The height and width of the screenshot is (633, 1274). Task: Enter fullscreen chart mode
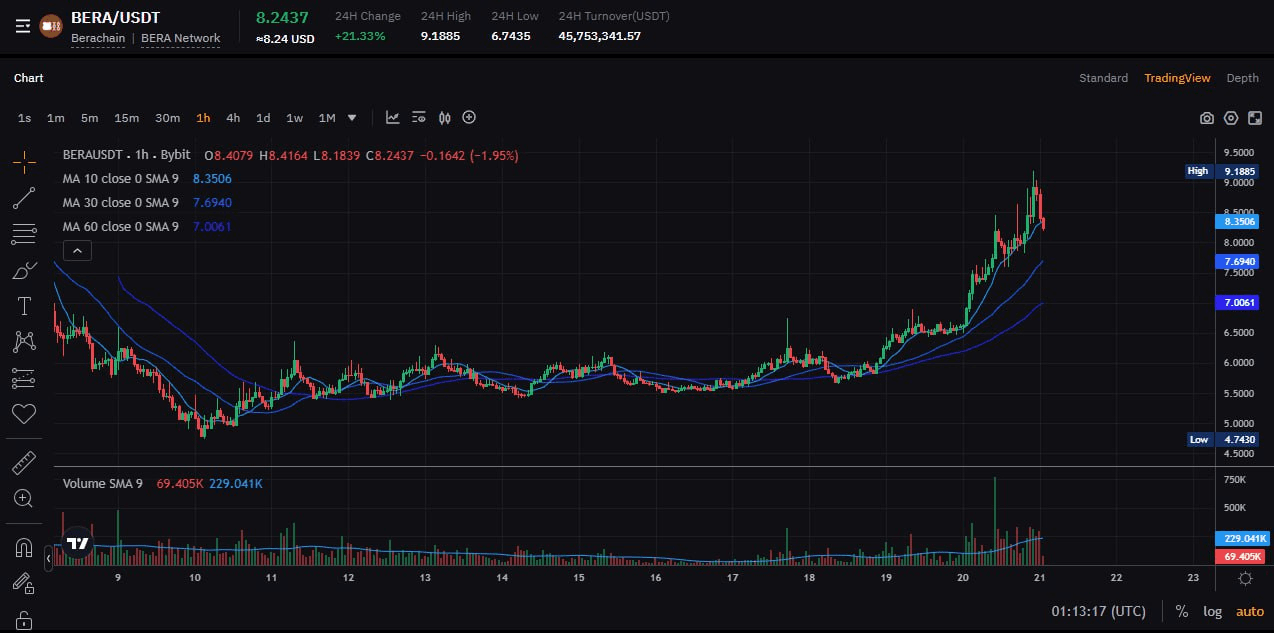[1255, 118]
